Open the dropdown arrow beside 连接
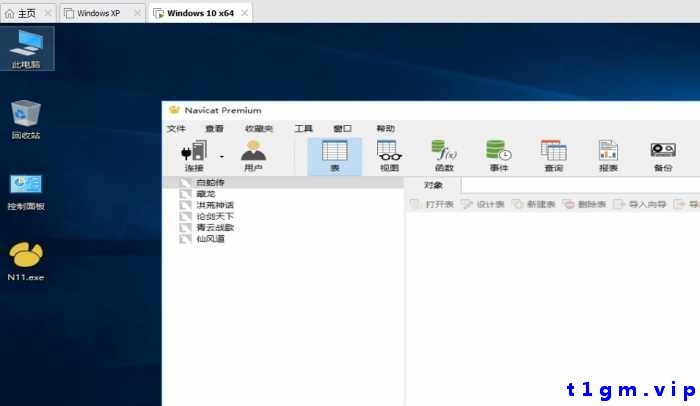This screenshot has height=406, width=700. point(222,156)
